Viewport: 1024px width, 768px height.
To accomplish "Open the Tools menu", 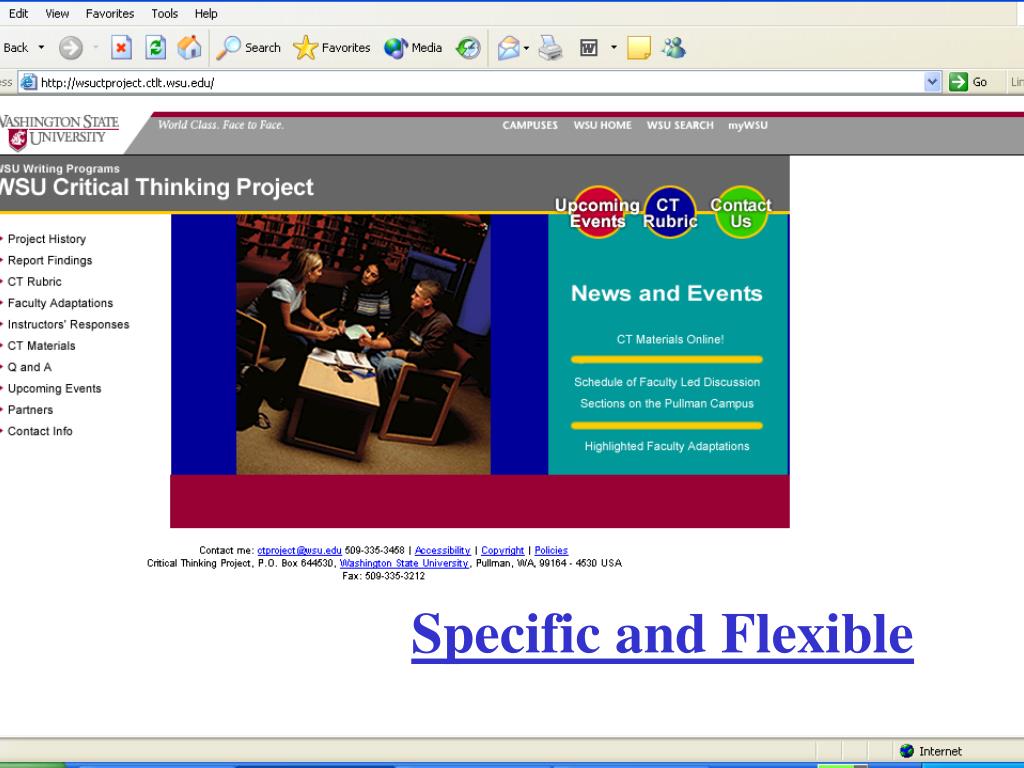I will [164, 13].
